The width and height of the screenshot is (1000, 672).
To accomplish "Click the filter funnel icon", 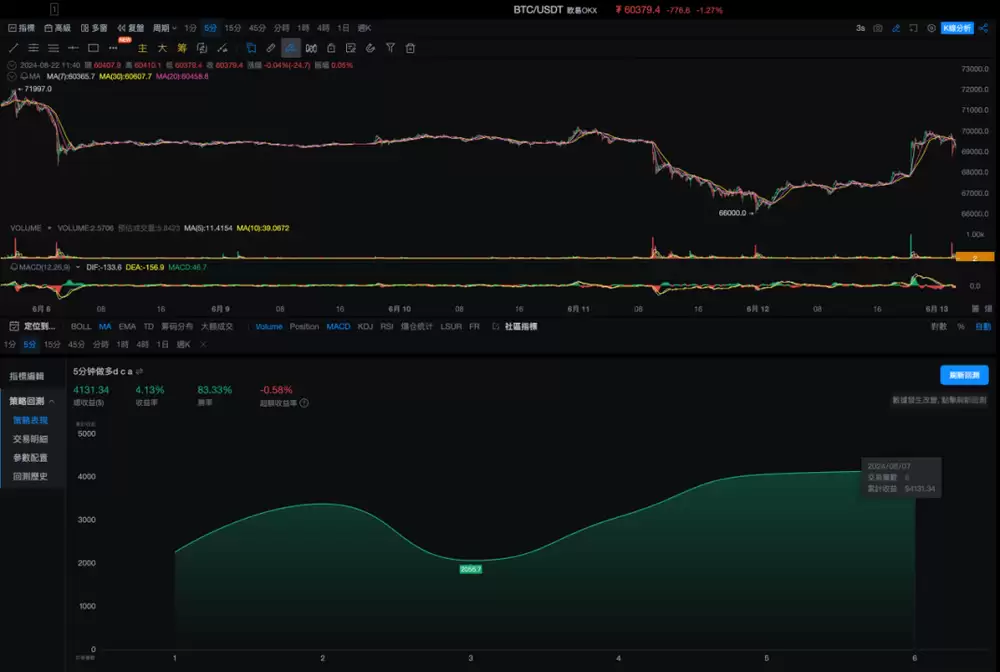I will coord(390,48).
